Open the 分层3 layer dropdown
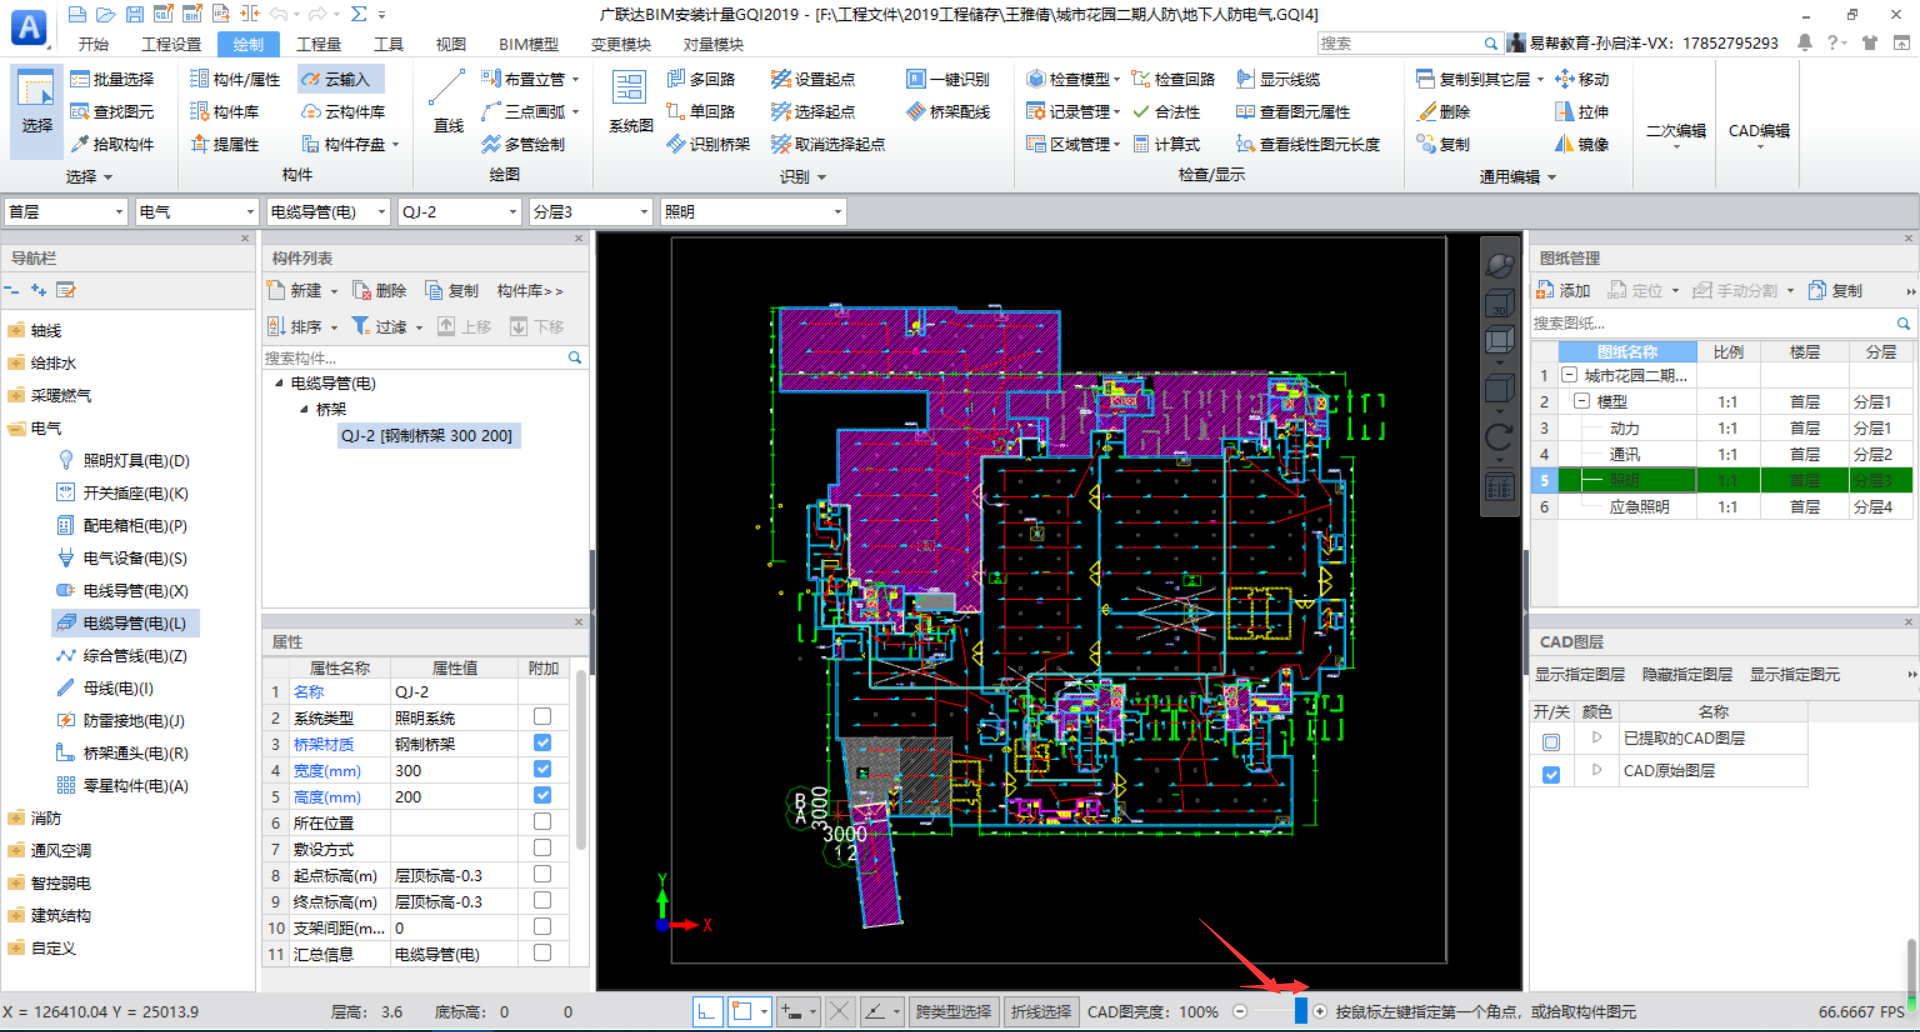Screen dimensions: 1920x1032 [591, 212]
